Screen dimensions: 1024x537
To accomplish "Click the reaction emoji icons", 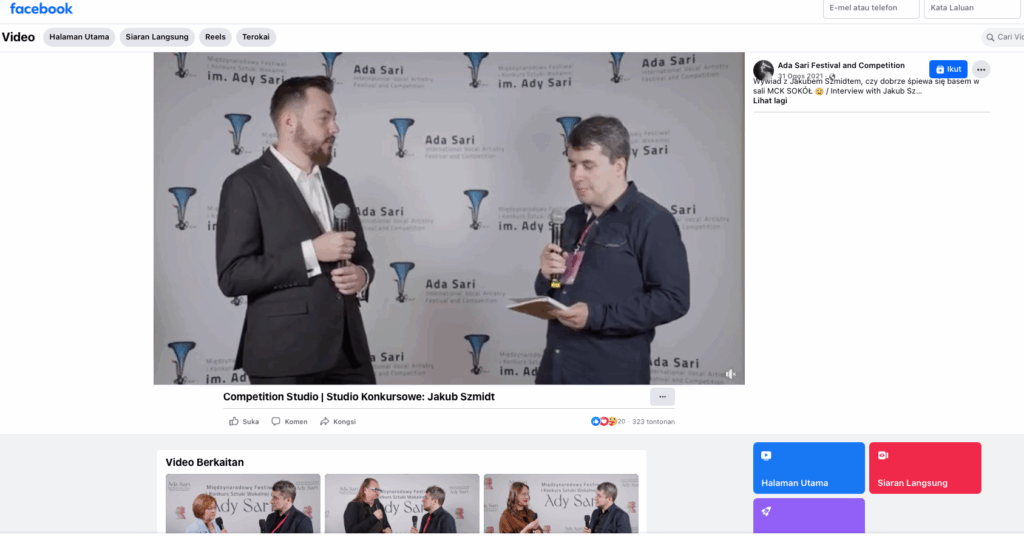I will pyautogui.click(x=603, y=422).
